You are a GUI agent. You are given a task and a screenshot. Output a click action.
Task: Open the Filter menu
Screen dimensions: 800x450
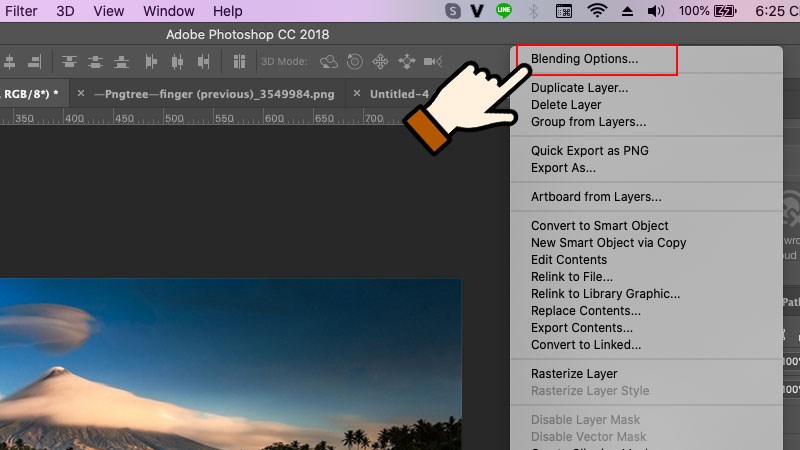click(21, 11)
